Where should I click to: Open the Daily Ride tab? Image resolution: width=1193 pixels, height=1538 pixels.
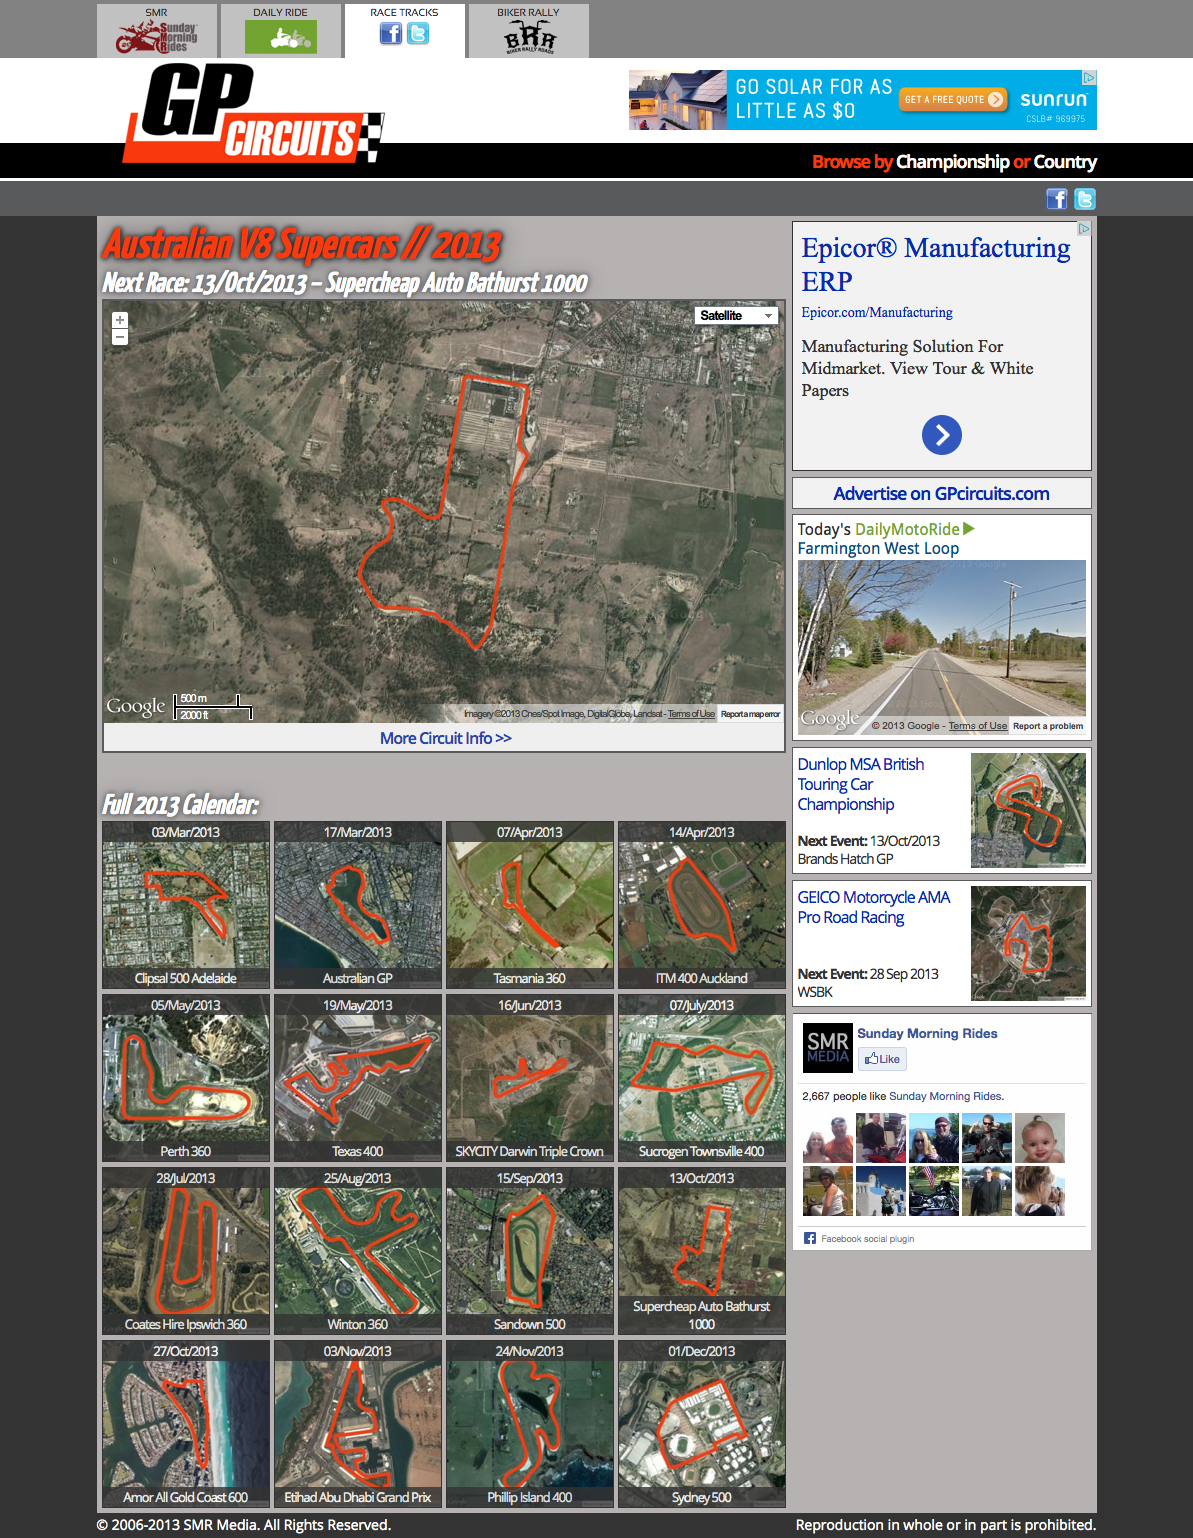[281, 31]
